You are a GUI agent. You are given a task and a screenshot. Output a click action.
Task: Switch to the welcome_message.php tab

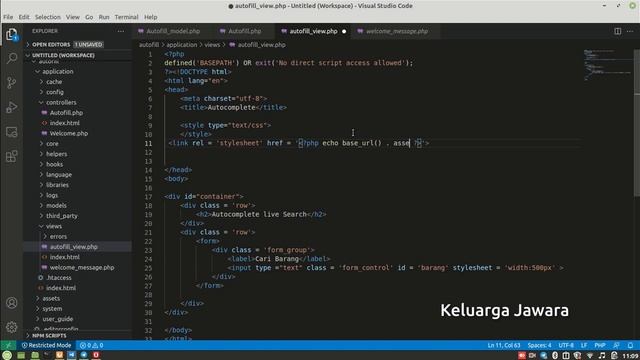[x=397, y=31]
